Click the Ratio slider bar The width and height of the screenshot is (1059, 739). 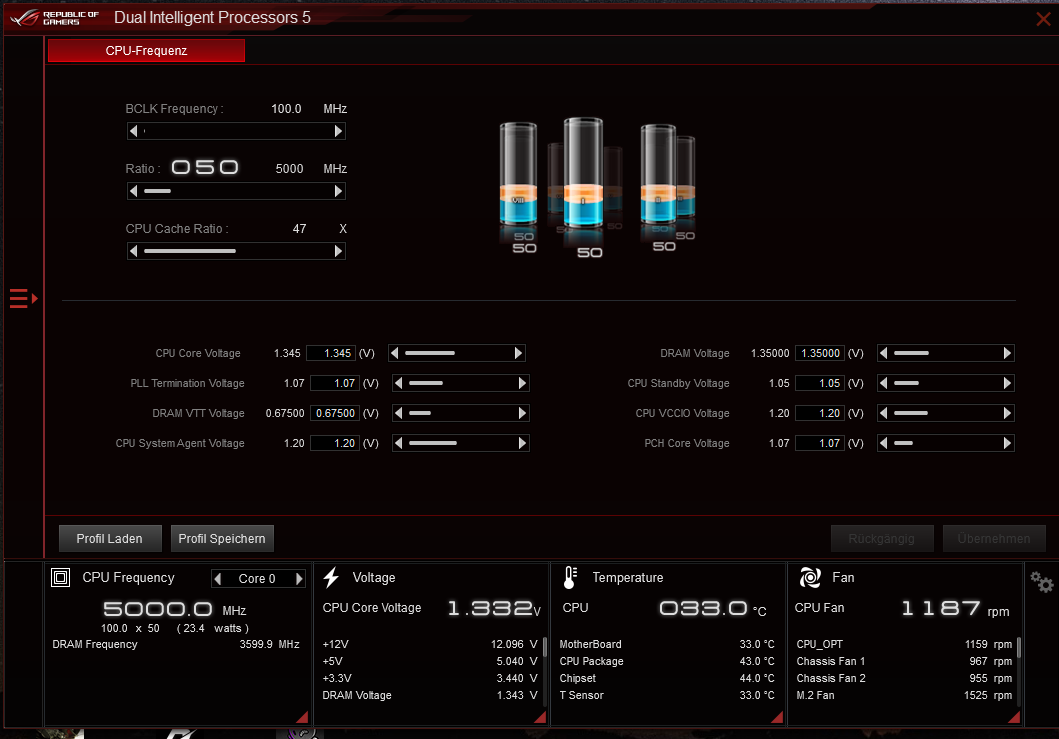point(236,191)
